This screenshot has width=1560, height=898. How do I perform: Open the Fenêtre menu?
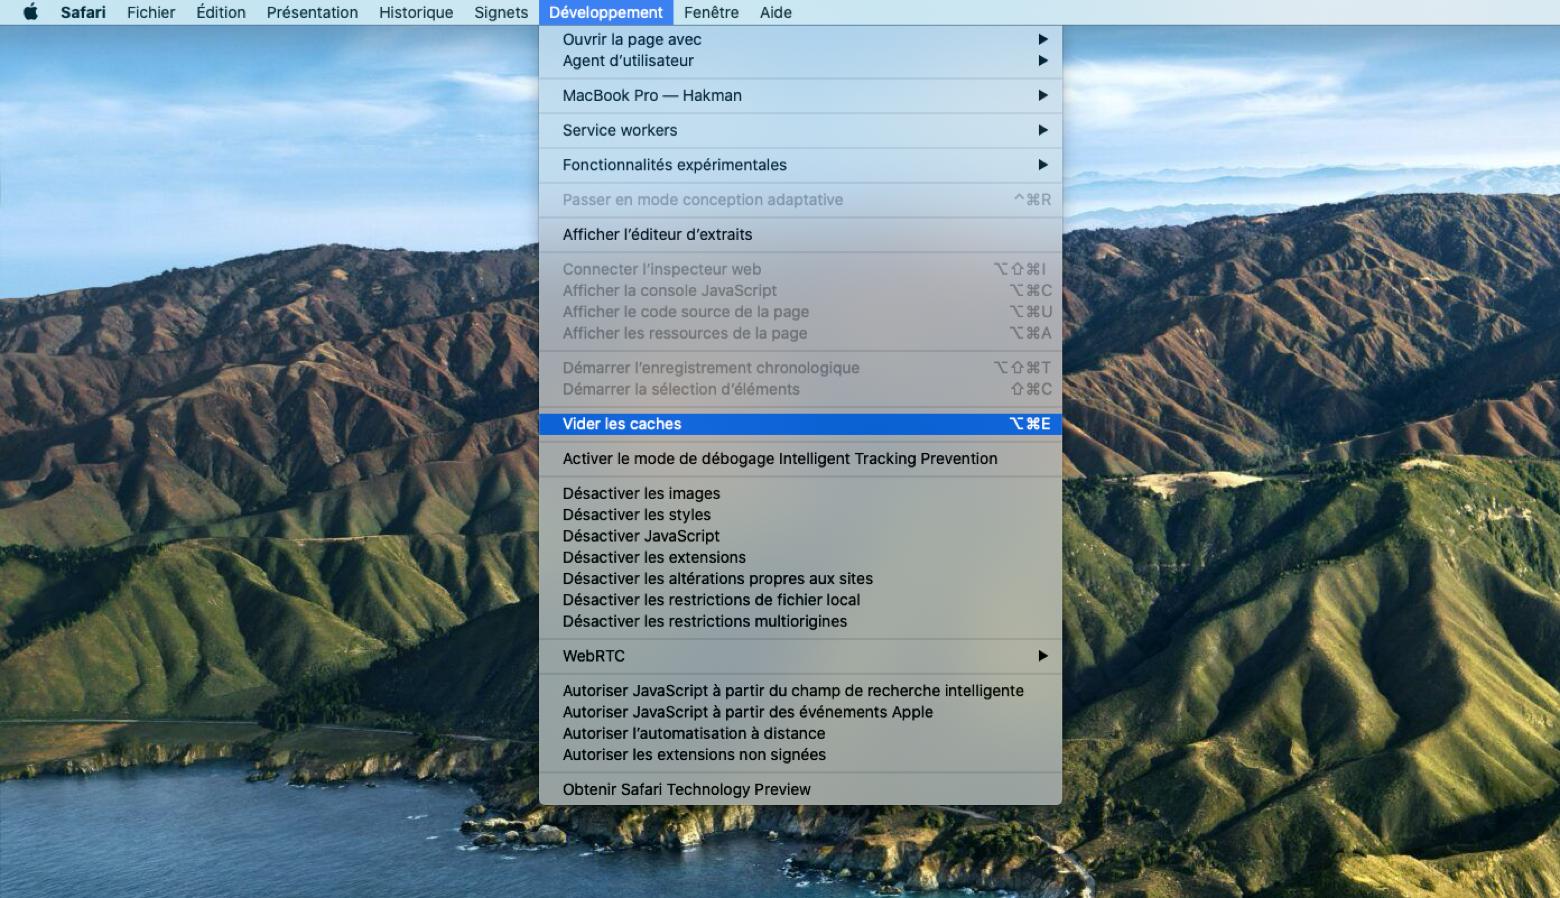tap(711, 12)
